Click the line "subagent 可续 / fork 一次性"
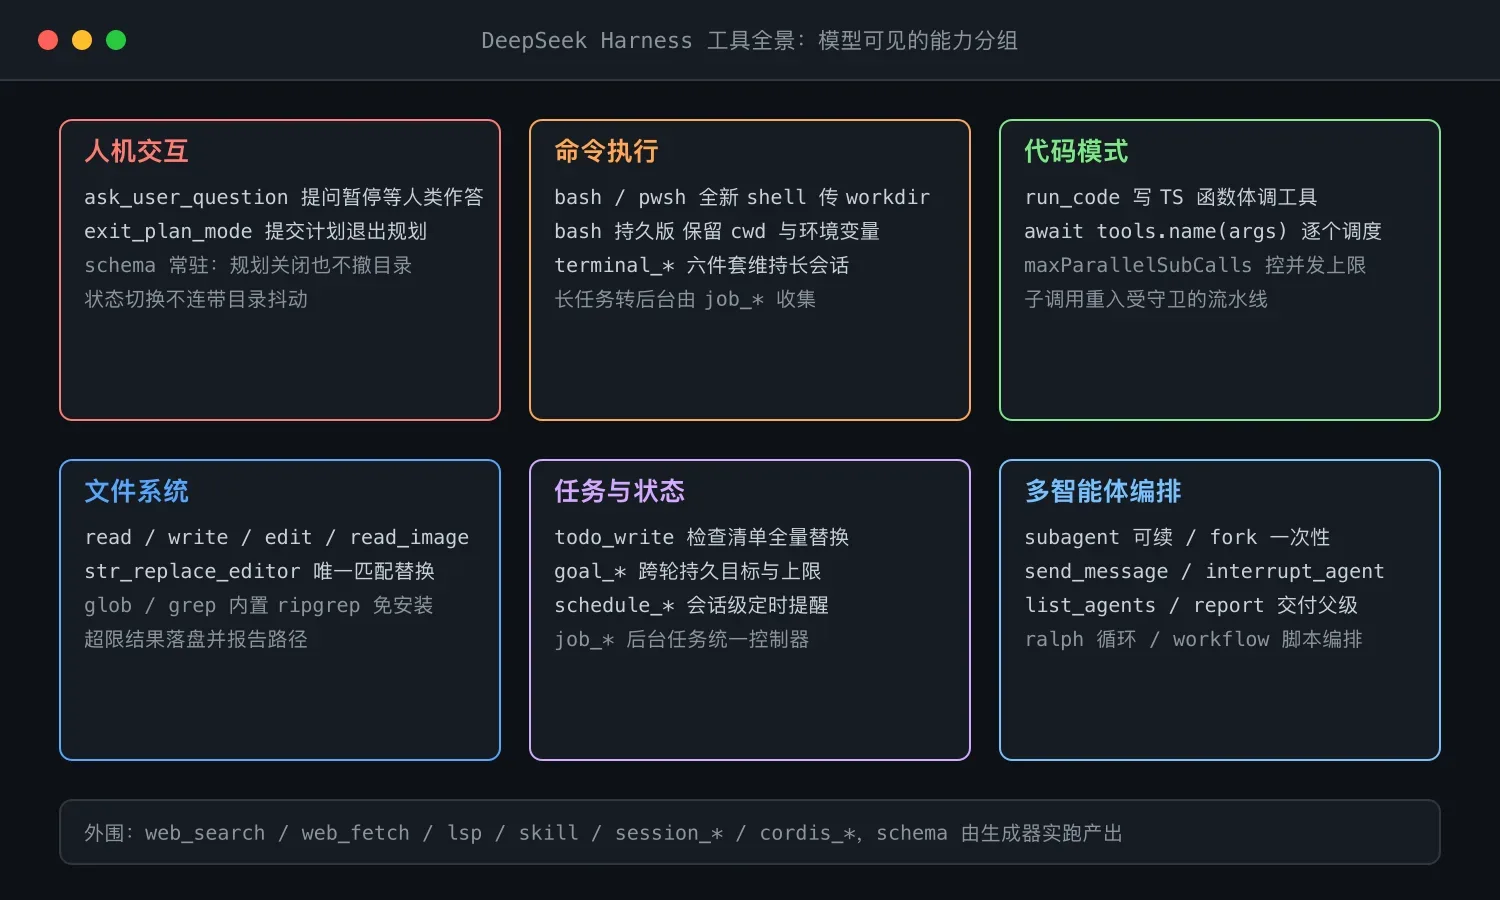This screenshot has height=900, width=1500. 1177,537
